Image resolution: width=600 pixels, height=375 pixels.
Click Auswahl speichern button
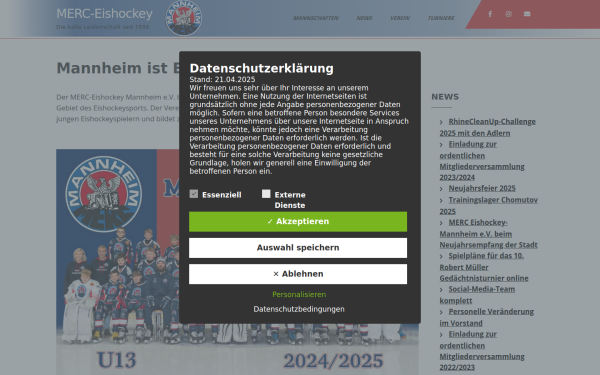click(298, 248)
